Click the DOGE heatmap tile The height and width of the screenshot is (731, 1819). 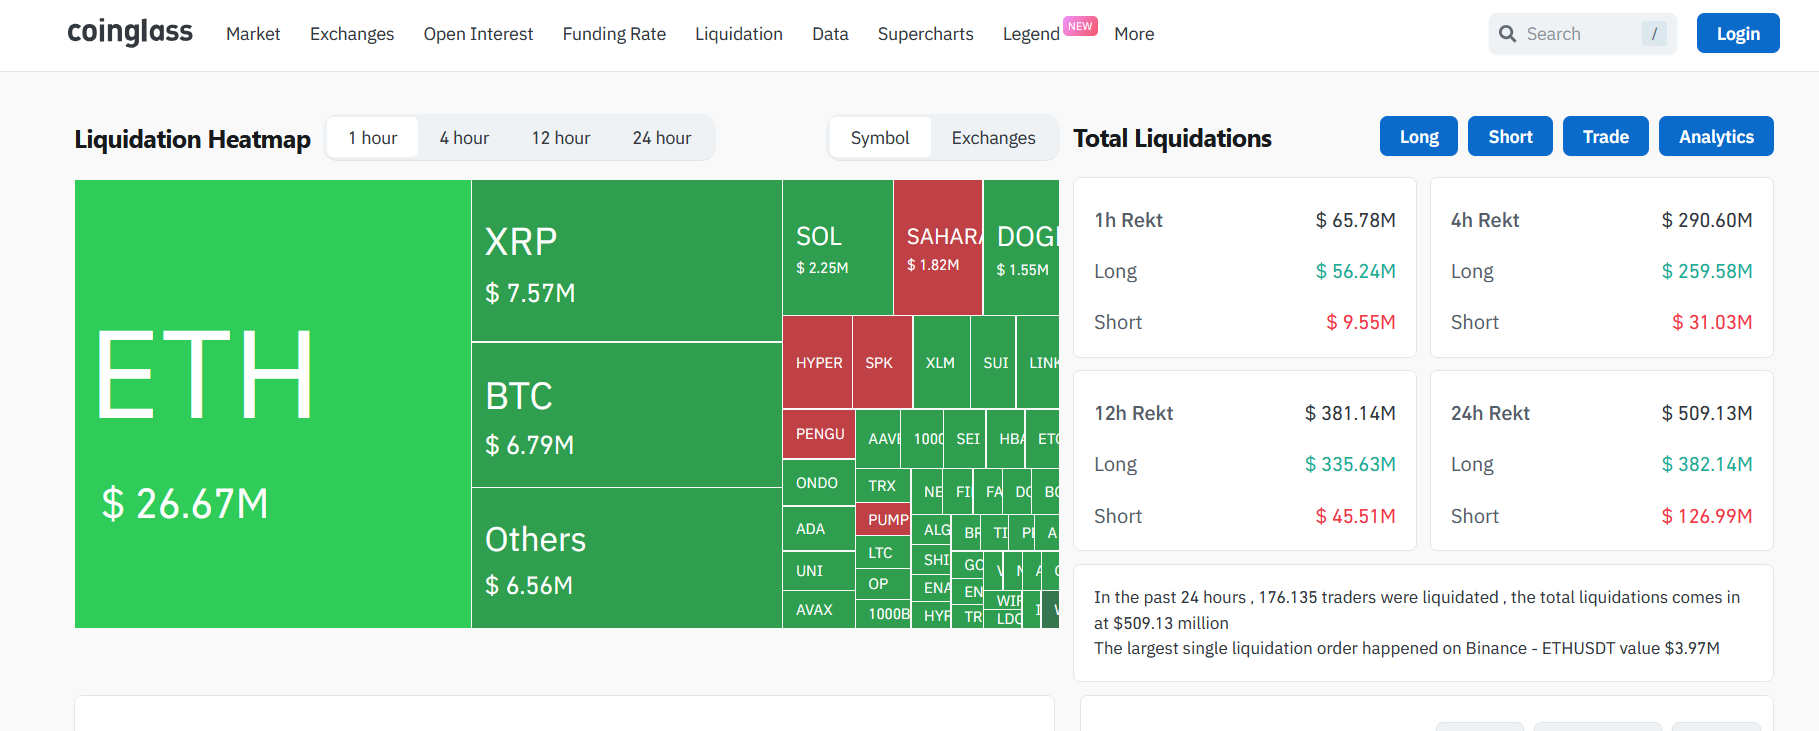click(1021, 247)
